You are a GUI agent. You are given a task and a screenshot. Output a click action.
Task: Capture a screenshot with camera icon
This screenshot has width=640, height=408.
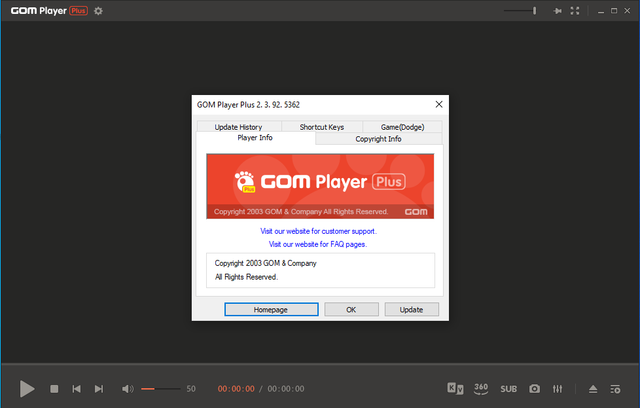pyautogui.click(x=534, y=389)
